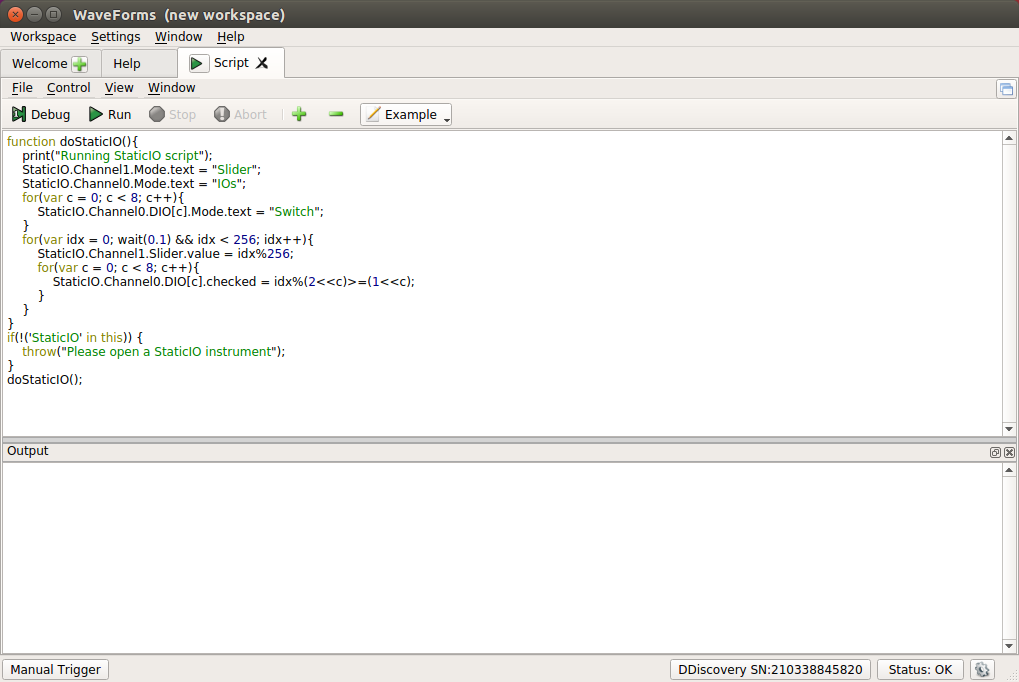Click the "function doStaticIO(){" line
The width and height of the screenshot is (1019, 682).
click(x=72, y=141)
